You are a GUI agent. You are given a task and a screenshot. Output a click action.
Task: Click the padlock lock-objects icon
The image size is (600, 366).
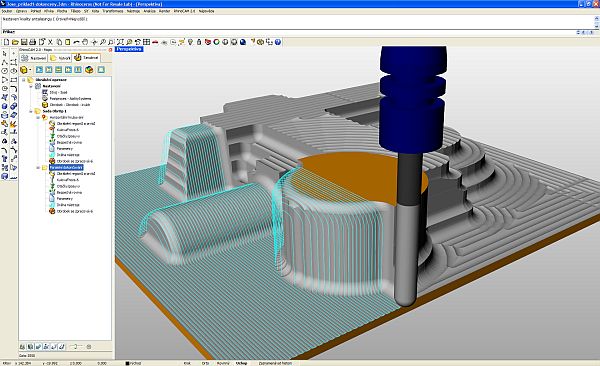199,42
